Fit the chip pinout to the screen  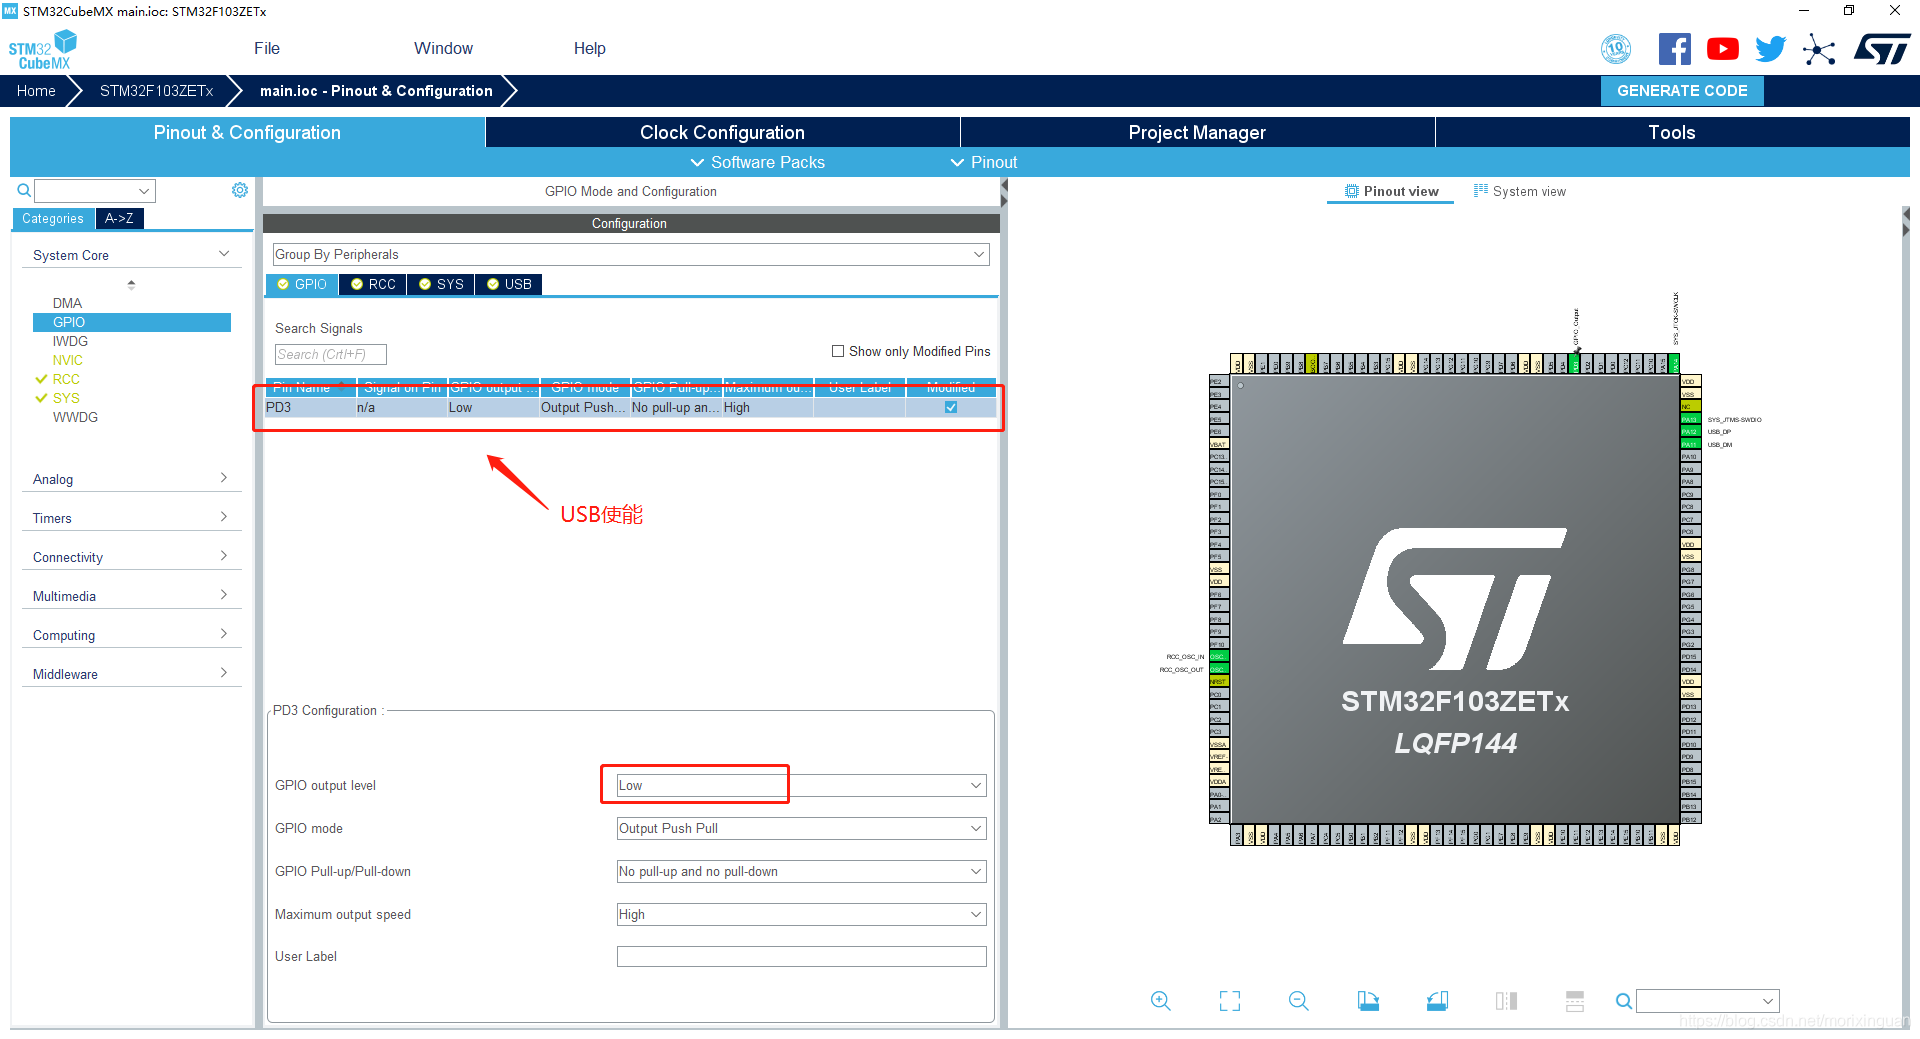pos(1229,1001)
